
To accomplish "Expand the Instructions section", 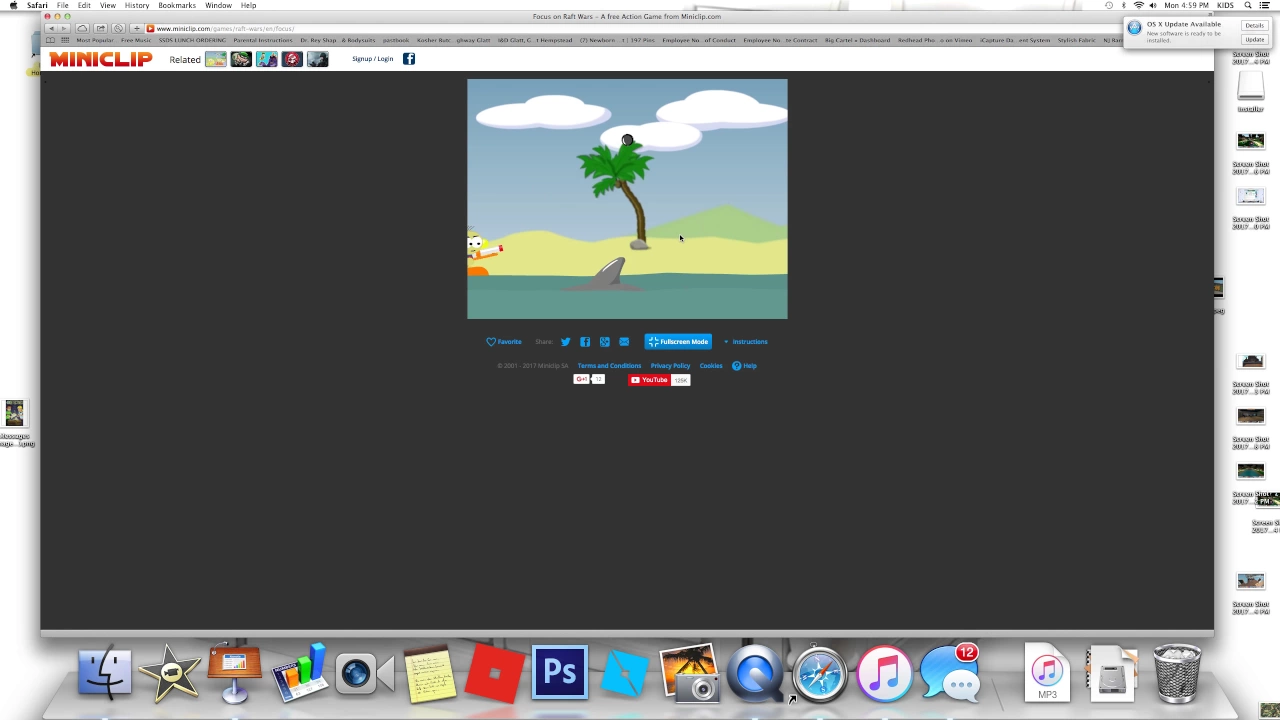I will coord(746,342).
